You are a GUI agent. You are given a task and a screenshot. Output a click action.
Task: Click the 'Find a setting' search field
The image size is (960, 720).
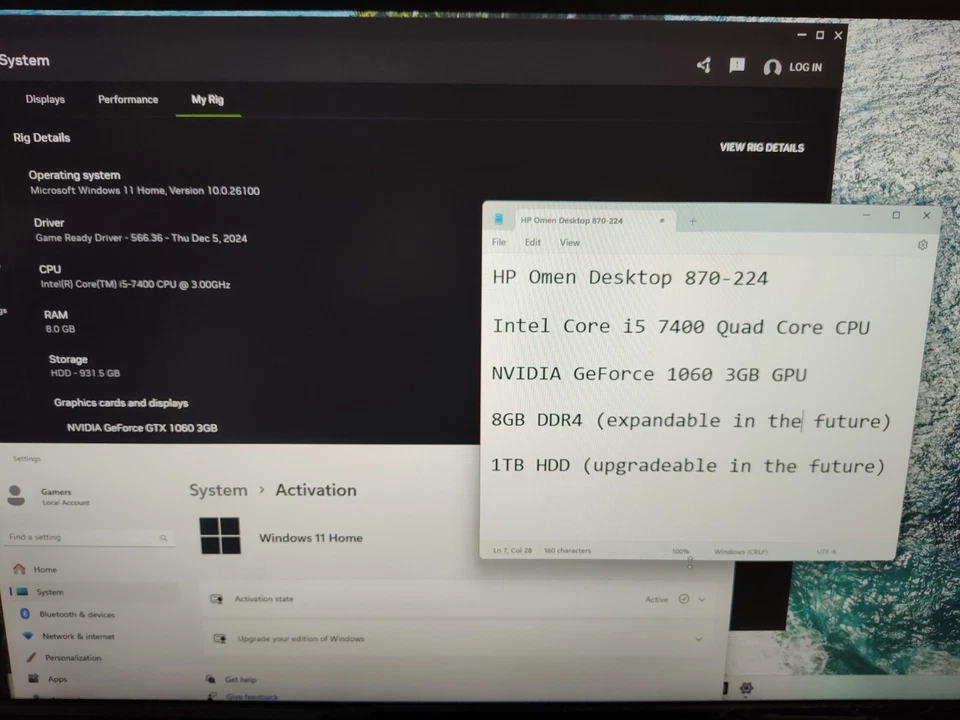[x=88, y=537]
